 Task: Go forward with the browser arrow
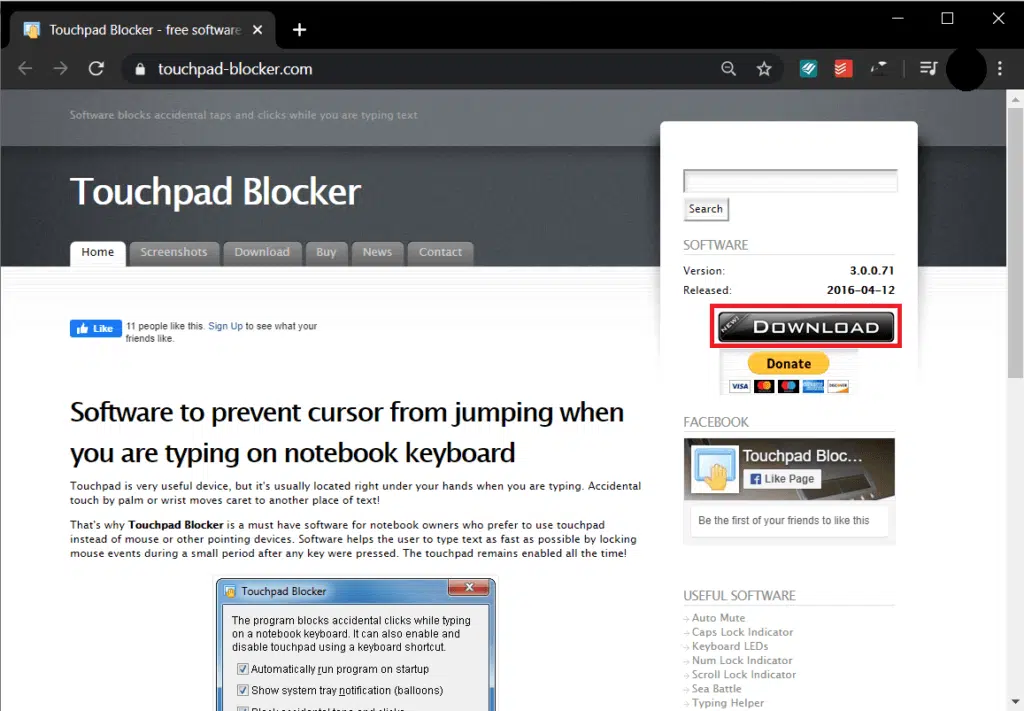tap(61, 69)
